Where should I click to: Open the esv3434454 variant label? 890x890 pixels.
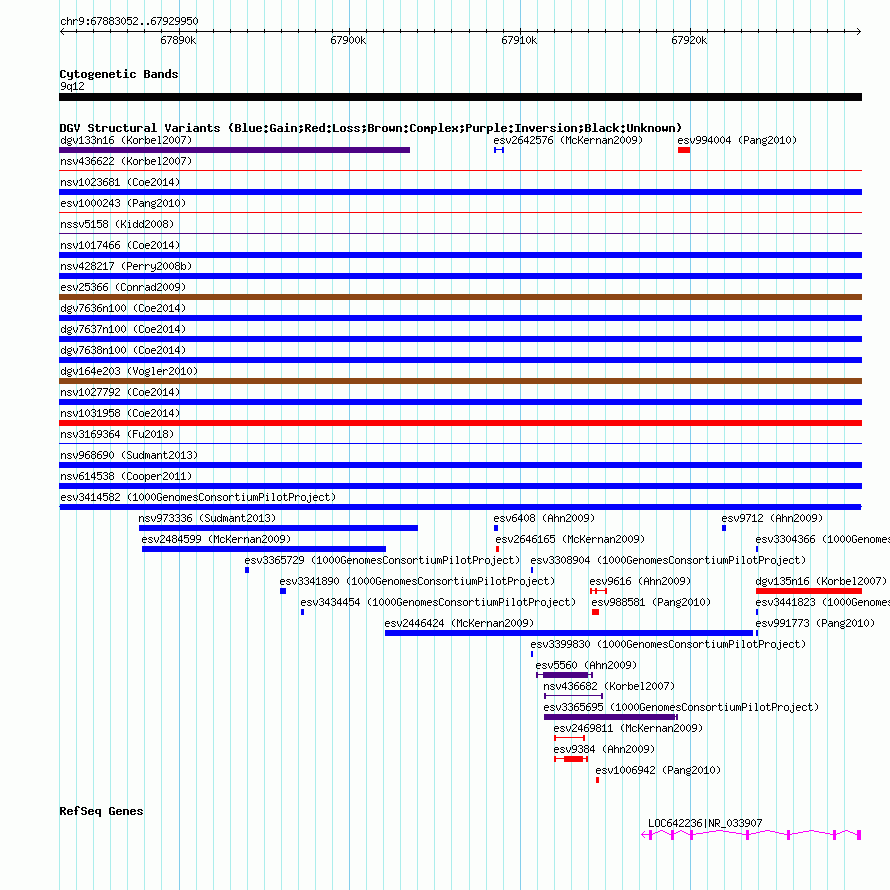click(438, 602)
